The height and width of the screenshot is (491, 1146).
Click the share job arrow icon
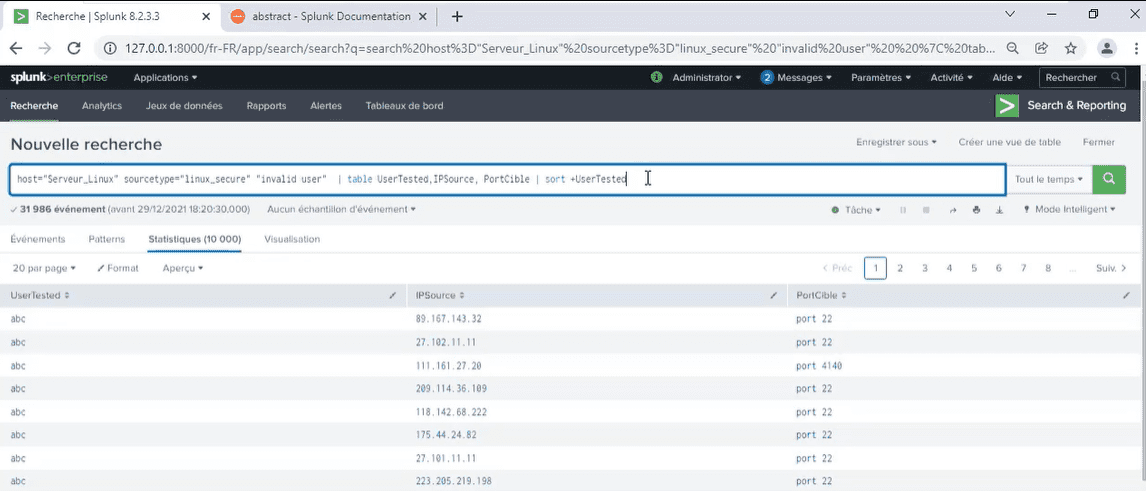coord(952,210)
